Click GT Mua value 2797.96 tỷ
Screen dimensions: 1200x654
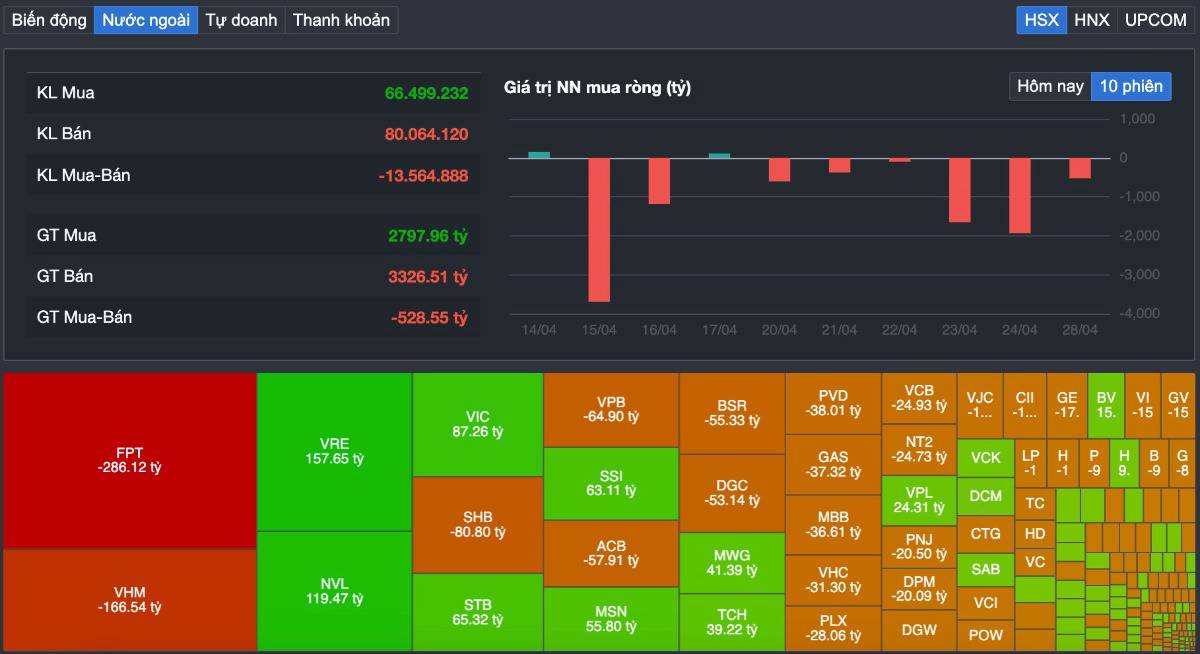(428, 236)
